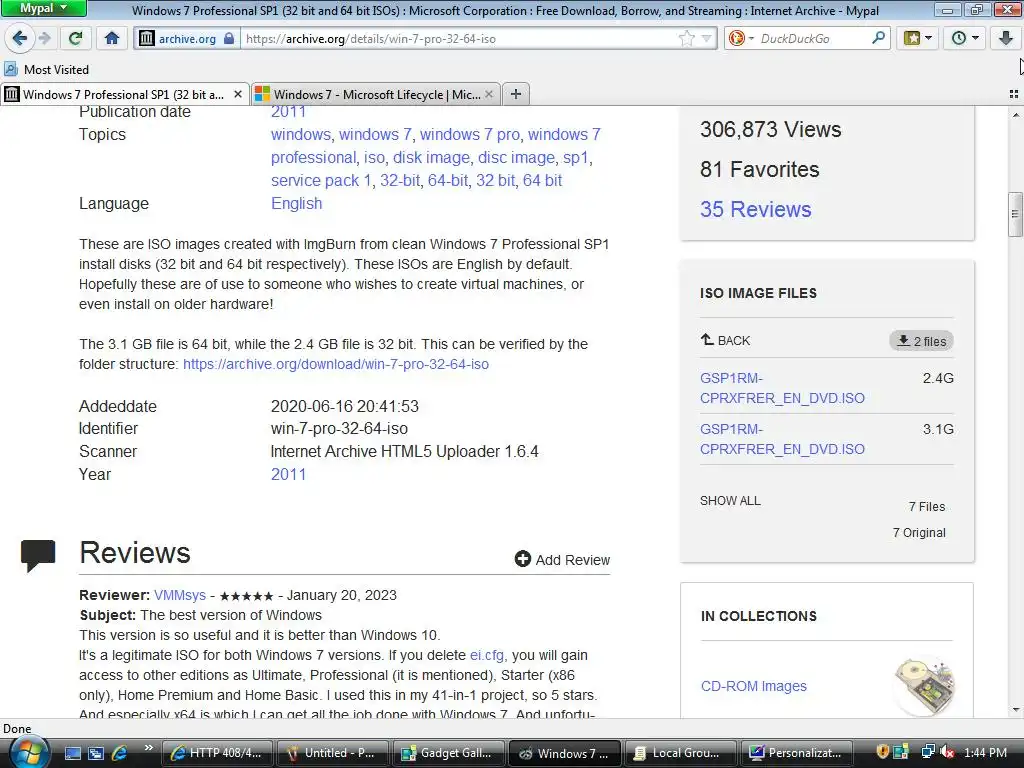Click the English language link

click(296, 203)
